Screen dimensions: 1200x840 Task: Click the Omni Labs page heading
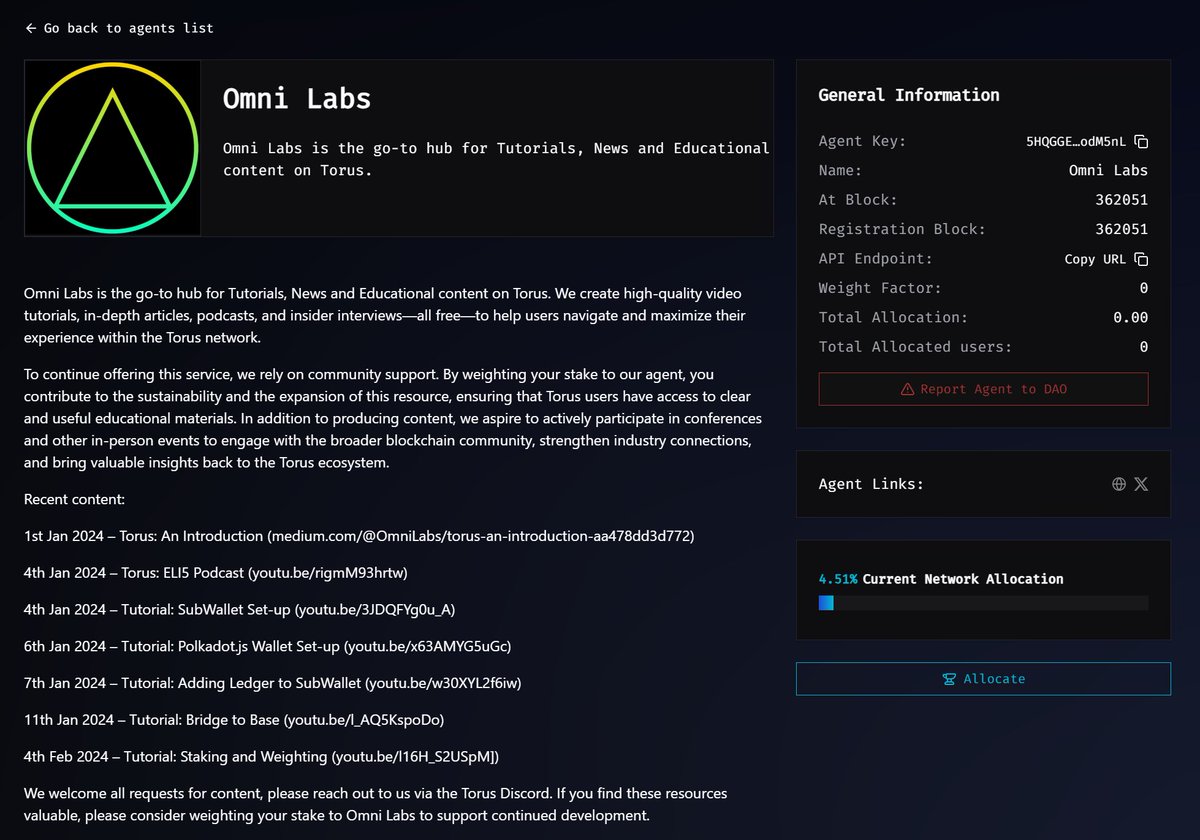tap(297, 99)
